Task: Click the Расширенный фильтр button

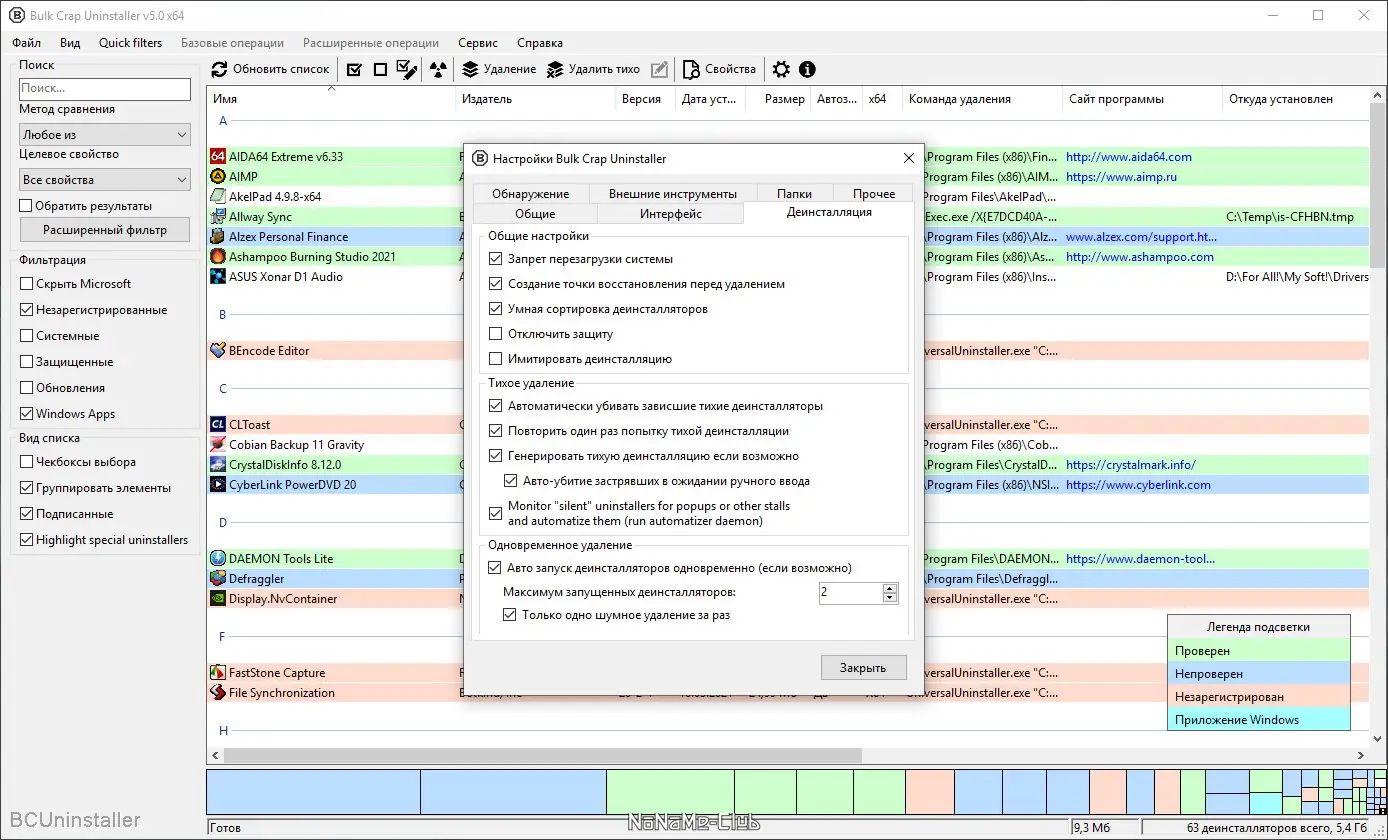Action: pyautogui.click(x=104, y=230)
